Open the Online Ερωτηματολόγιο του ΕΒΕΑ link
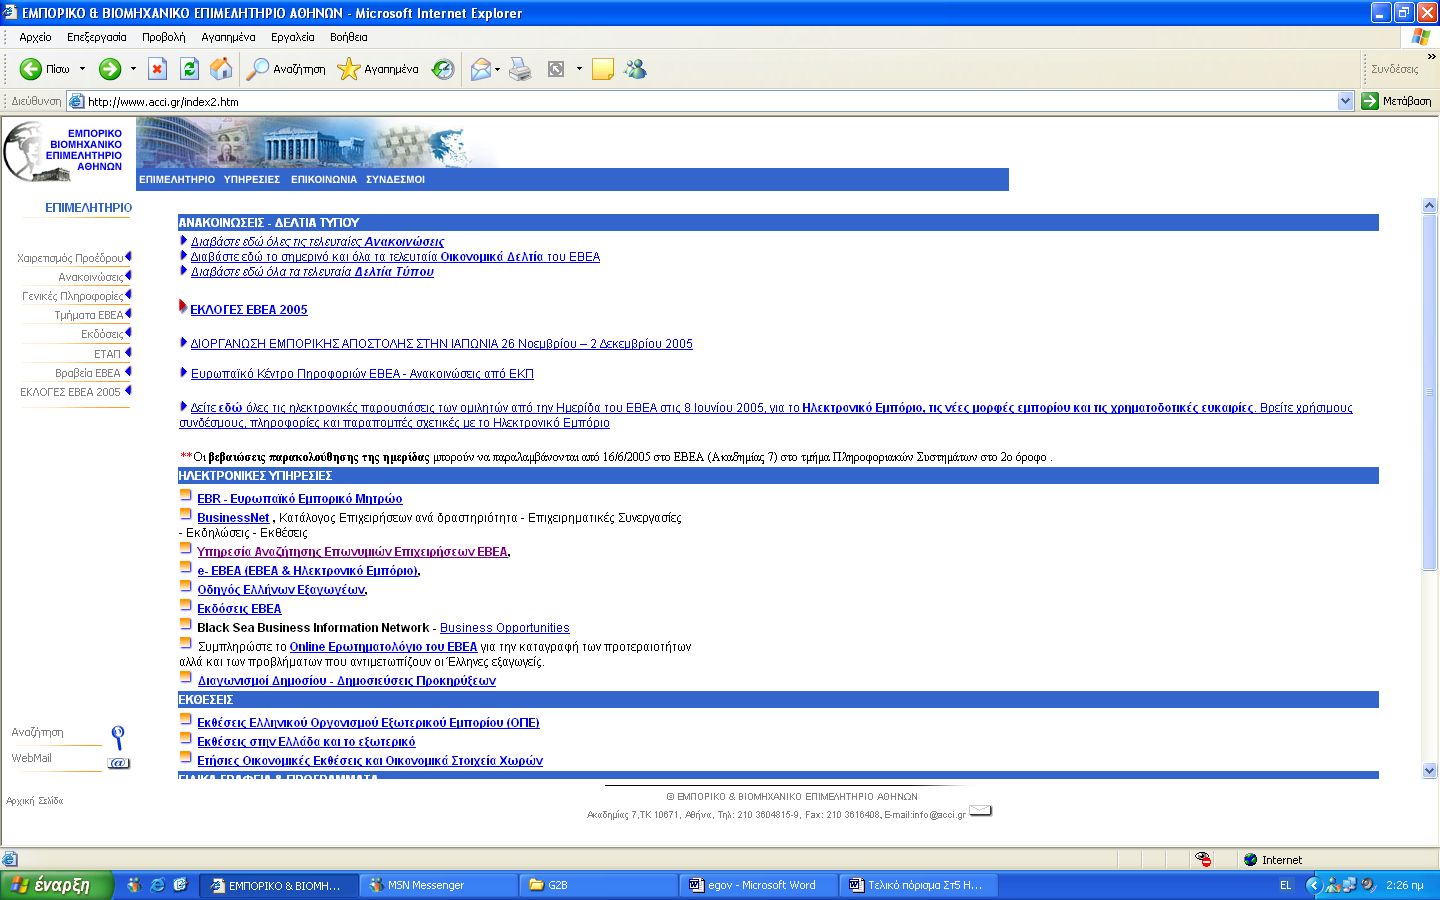Screen dimensions: 1440x900 point(383,647)
